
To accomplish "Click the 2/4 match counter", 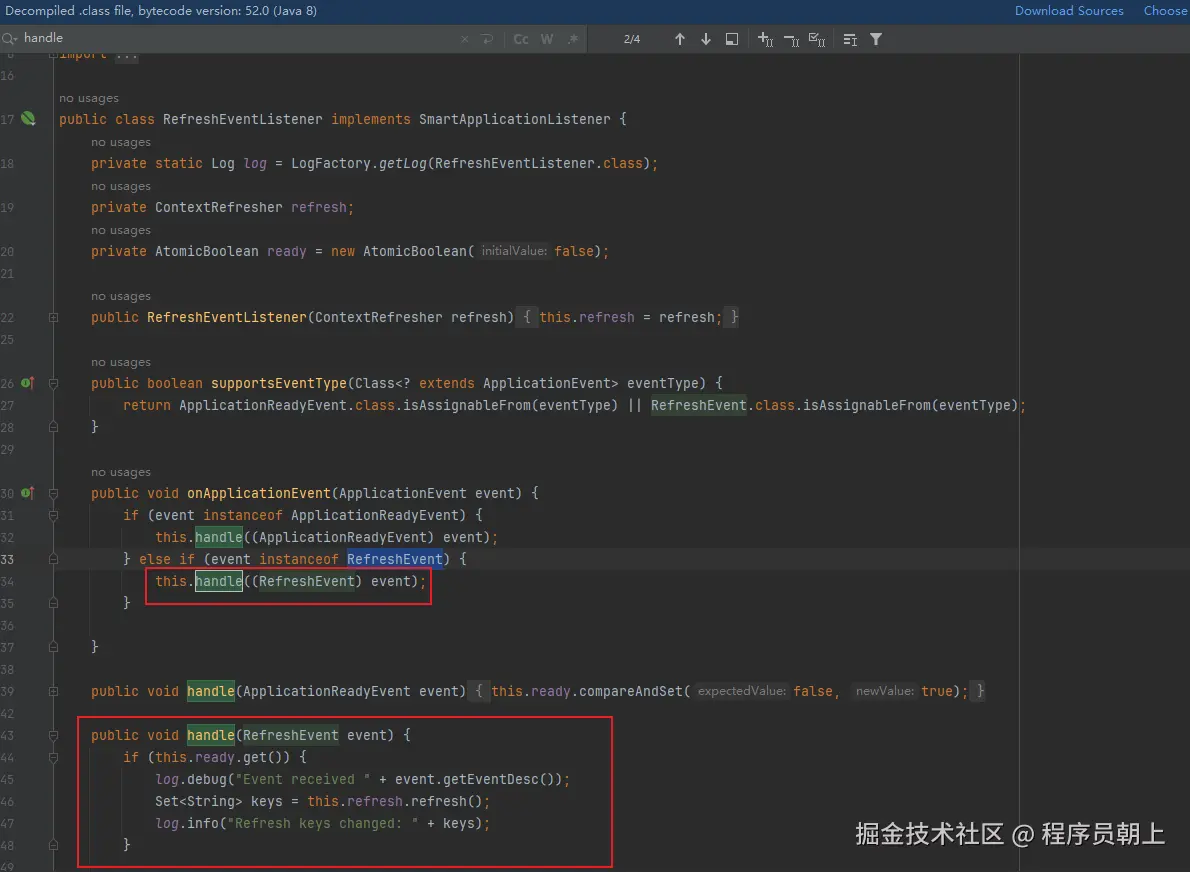I will point(631,39).
